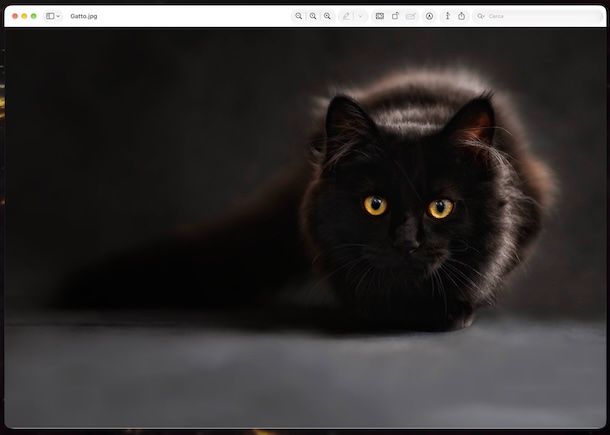The image size is (610, 435).
Task: Click the Share toolbar icon
Action: click(x=461, y=16)
